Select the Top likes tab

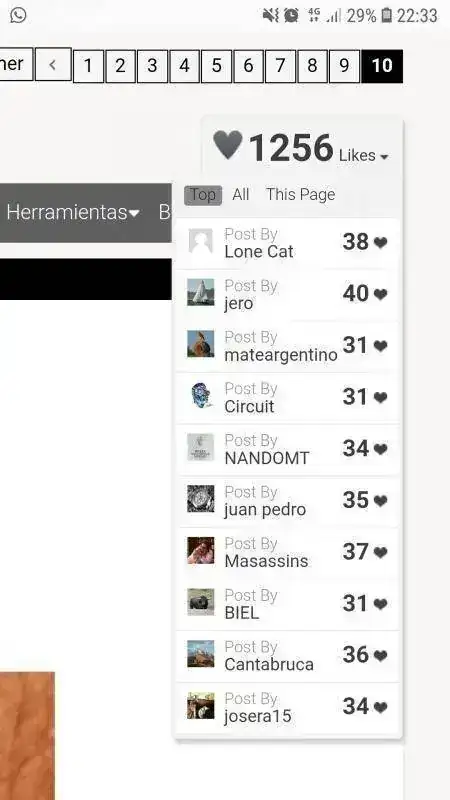203,195
